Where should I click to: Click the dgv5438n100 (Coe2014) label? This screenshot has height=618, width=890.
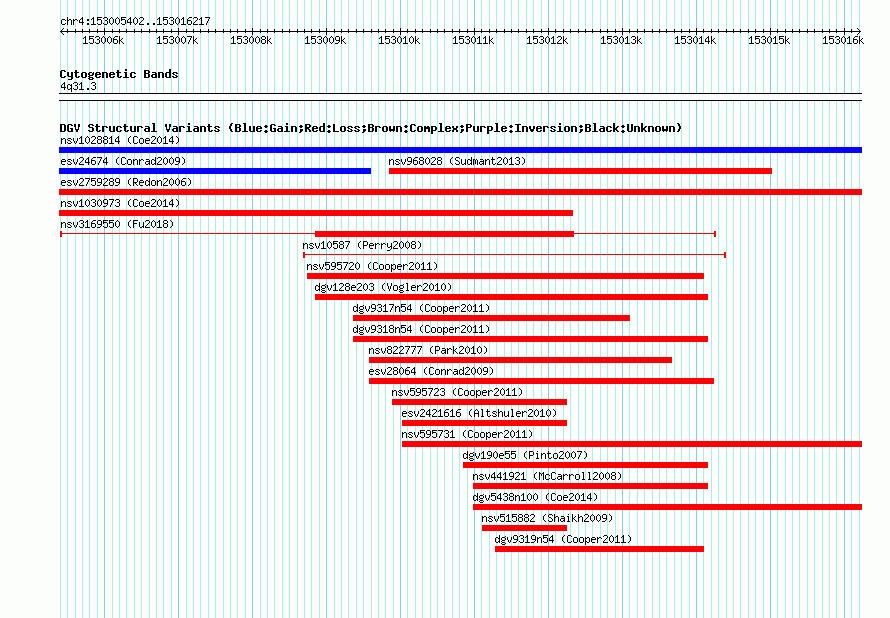535,497
